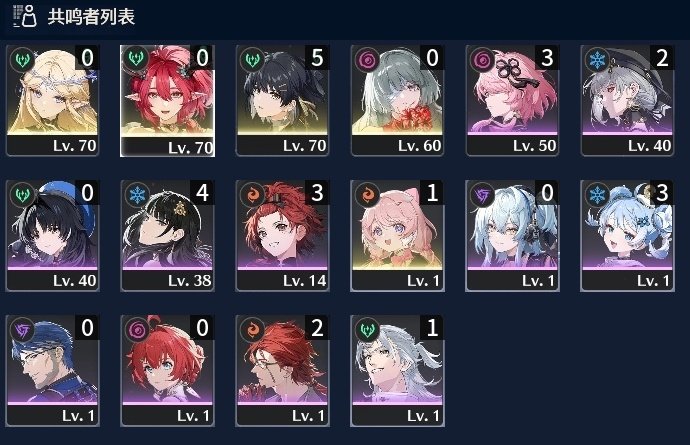Click the snowflake icon on the Lv. 40 grey-haired card

point(597,59)
